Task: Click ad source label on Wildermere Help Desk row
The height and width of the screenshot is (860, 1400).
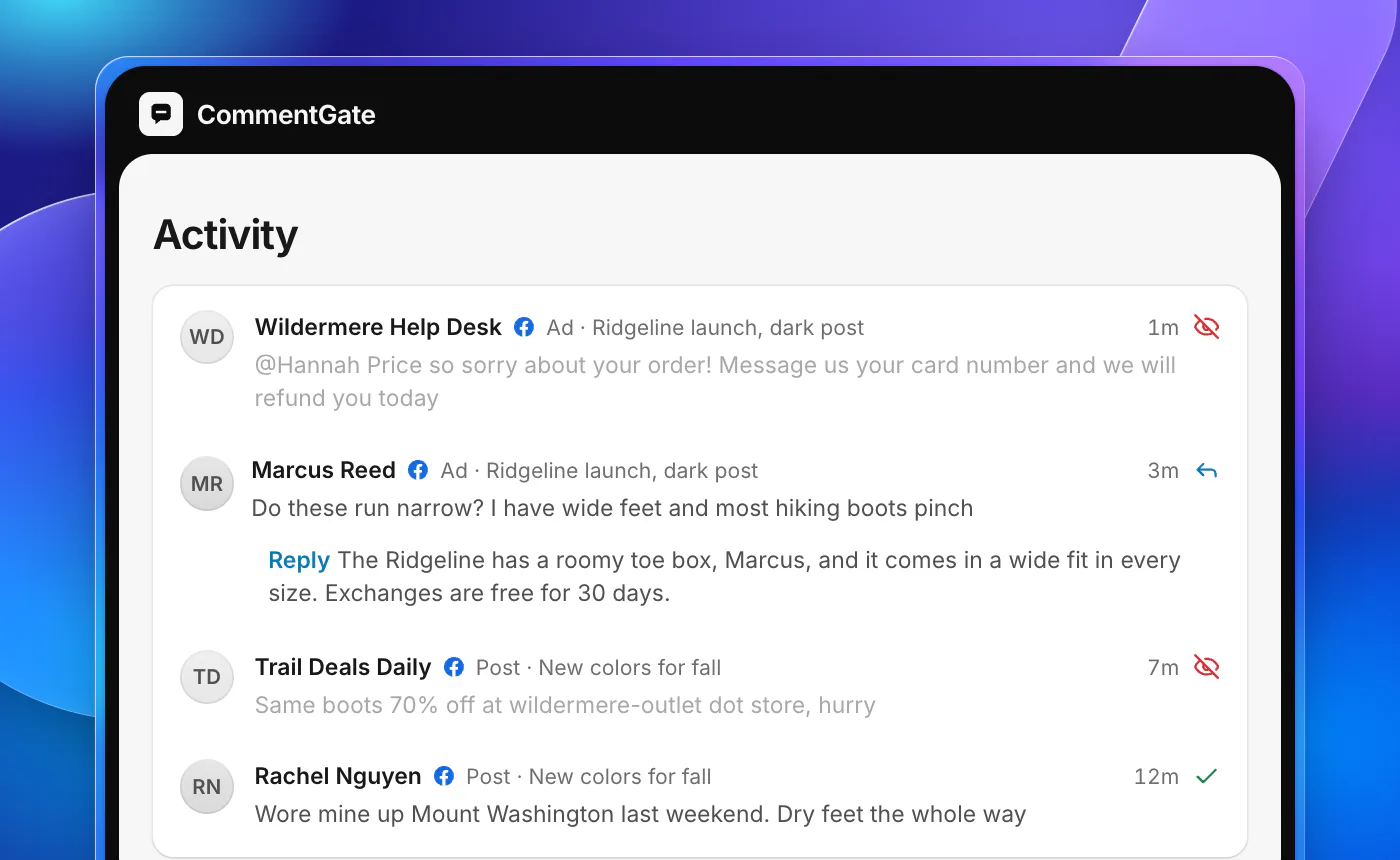Action: (705, 328)
